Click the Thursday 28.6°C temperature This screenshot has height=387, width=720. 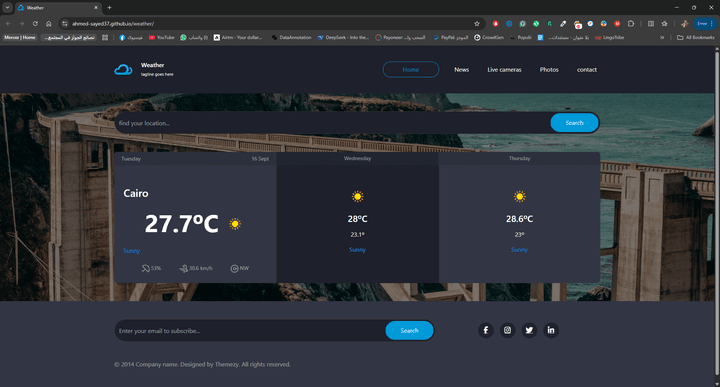tap(519, 219)
